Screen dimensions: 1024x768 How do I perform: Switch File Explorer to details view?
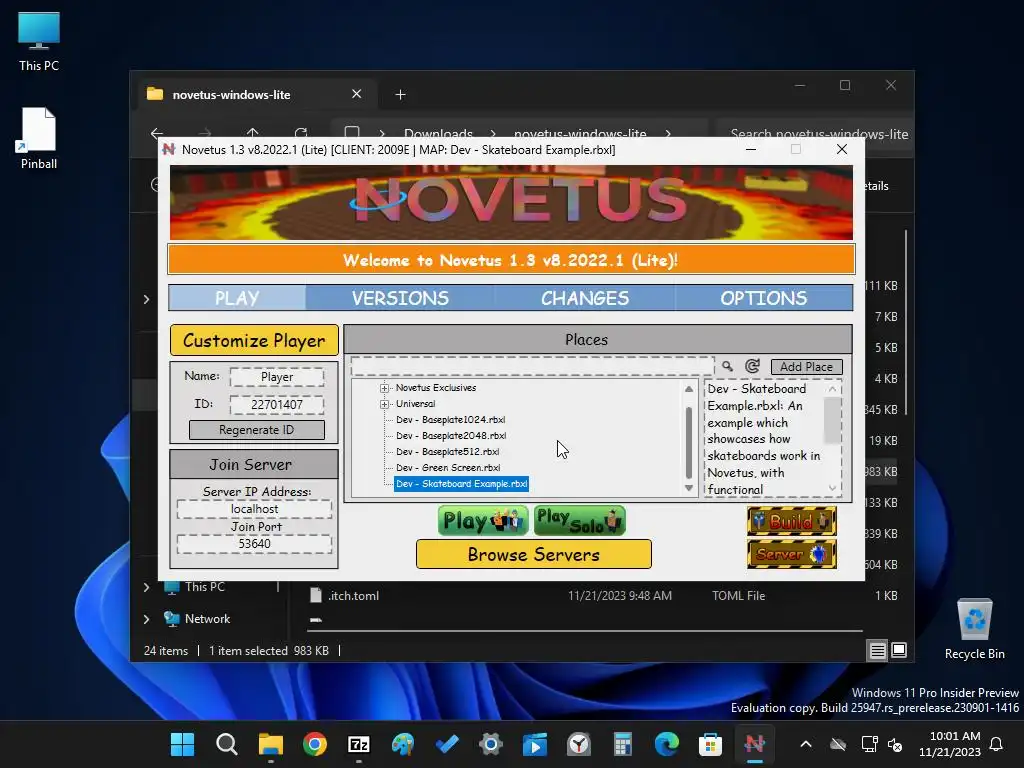(877, 650)
